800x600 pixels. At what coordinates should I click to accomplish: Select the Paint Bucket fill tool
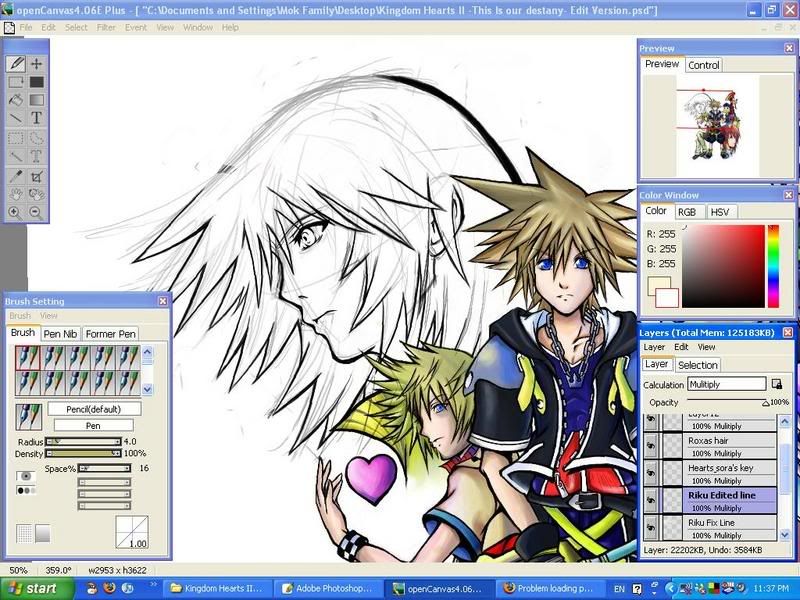16,100
